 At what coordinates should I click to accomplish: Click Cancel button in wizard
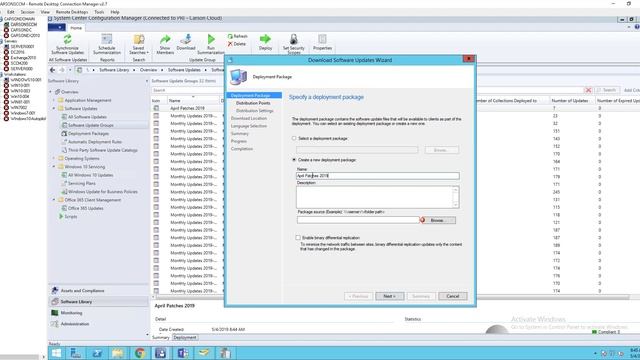[453, 296]
